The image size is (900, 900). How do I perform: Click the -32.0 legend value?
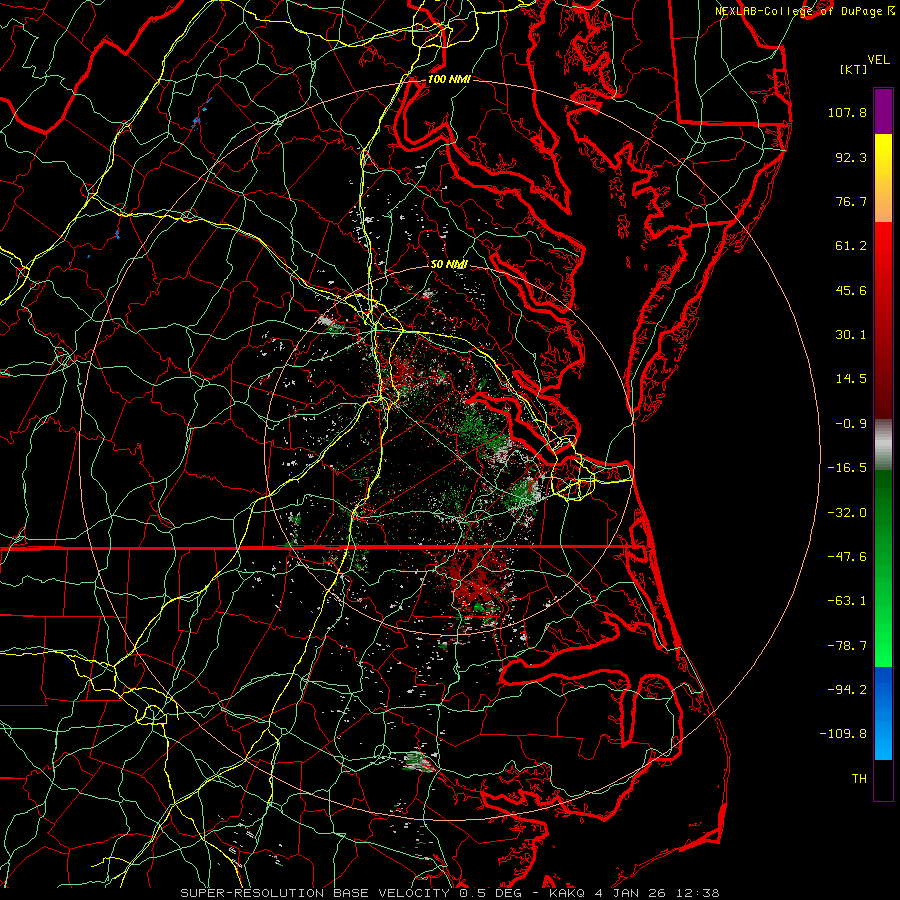pos(847,512)
